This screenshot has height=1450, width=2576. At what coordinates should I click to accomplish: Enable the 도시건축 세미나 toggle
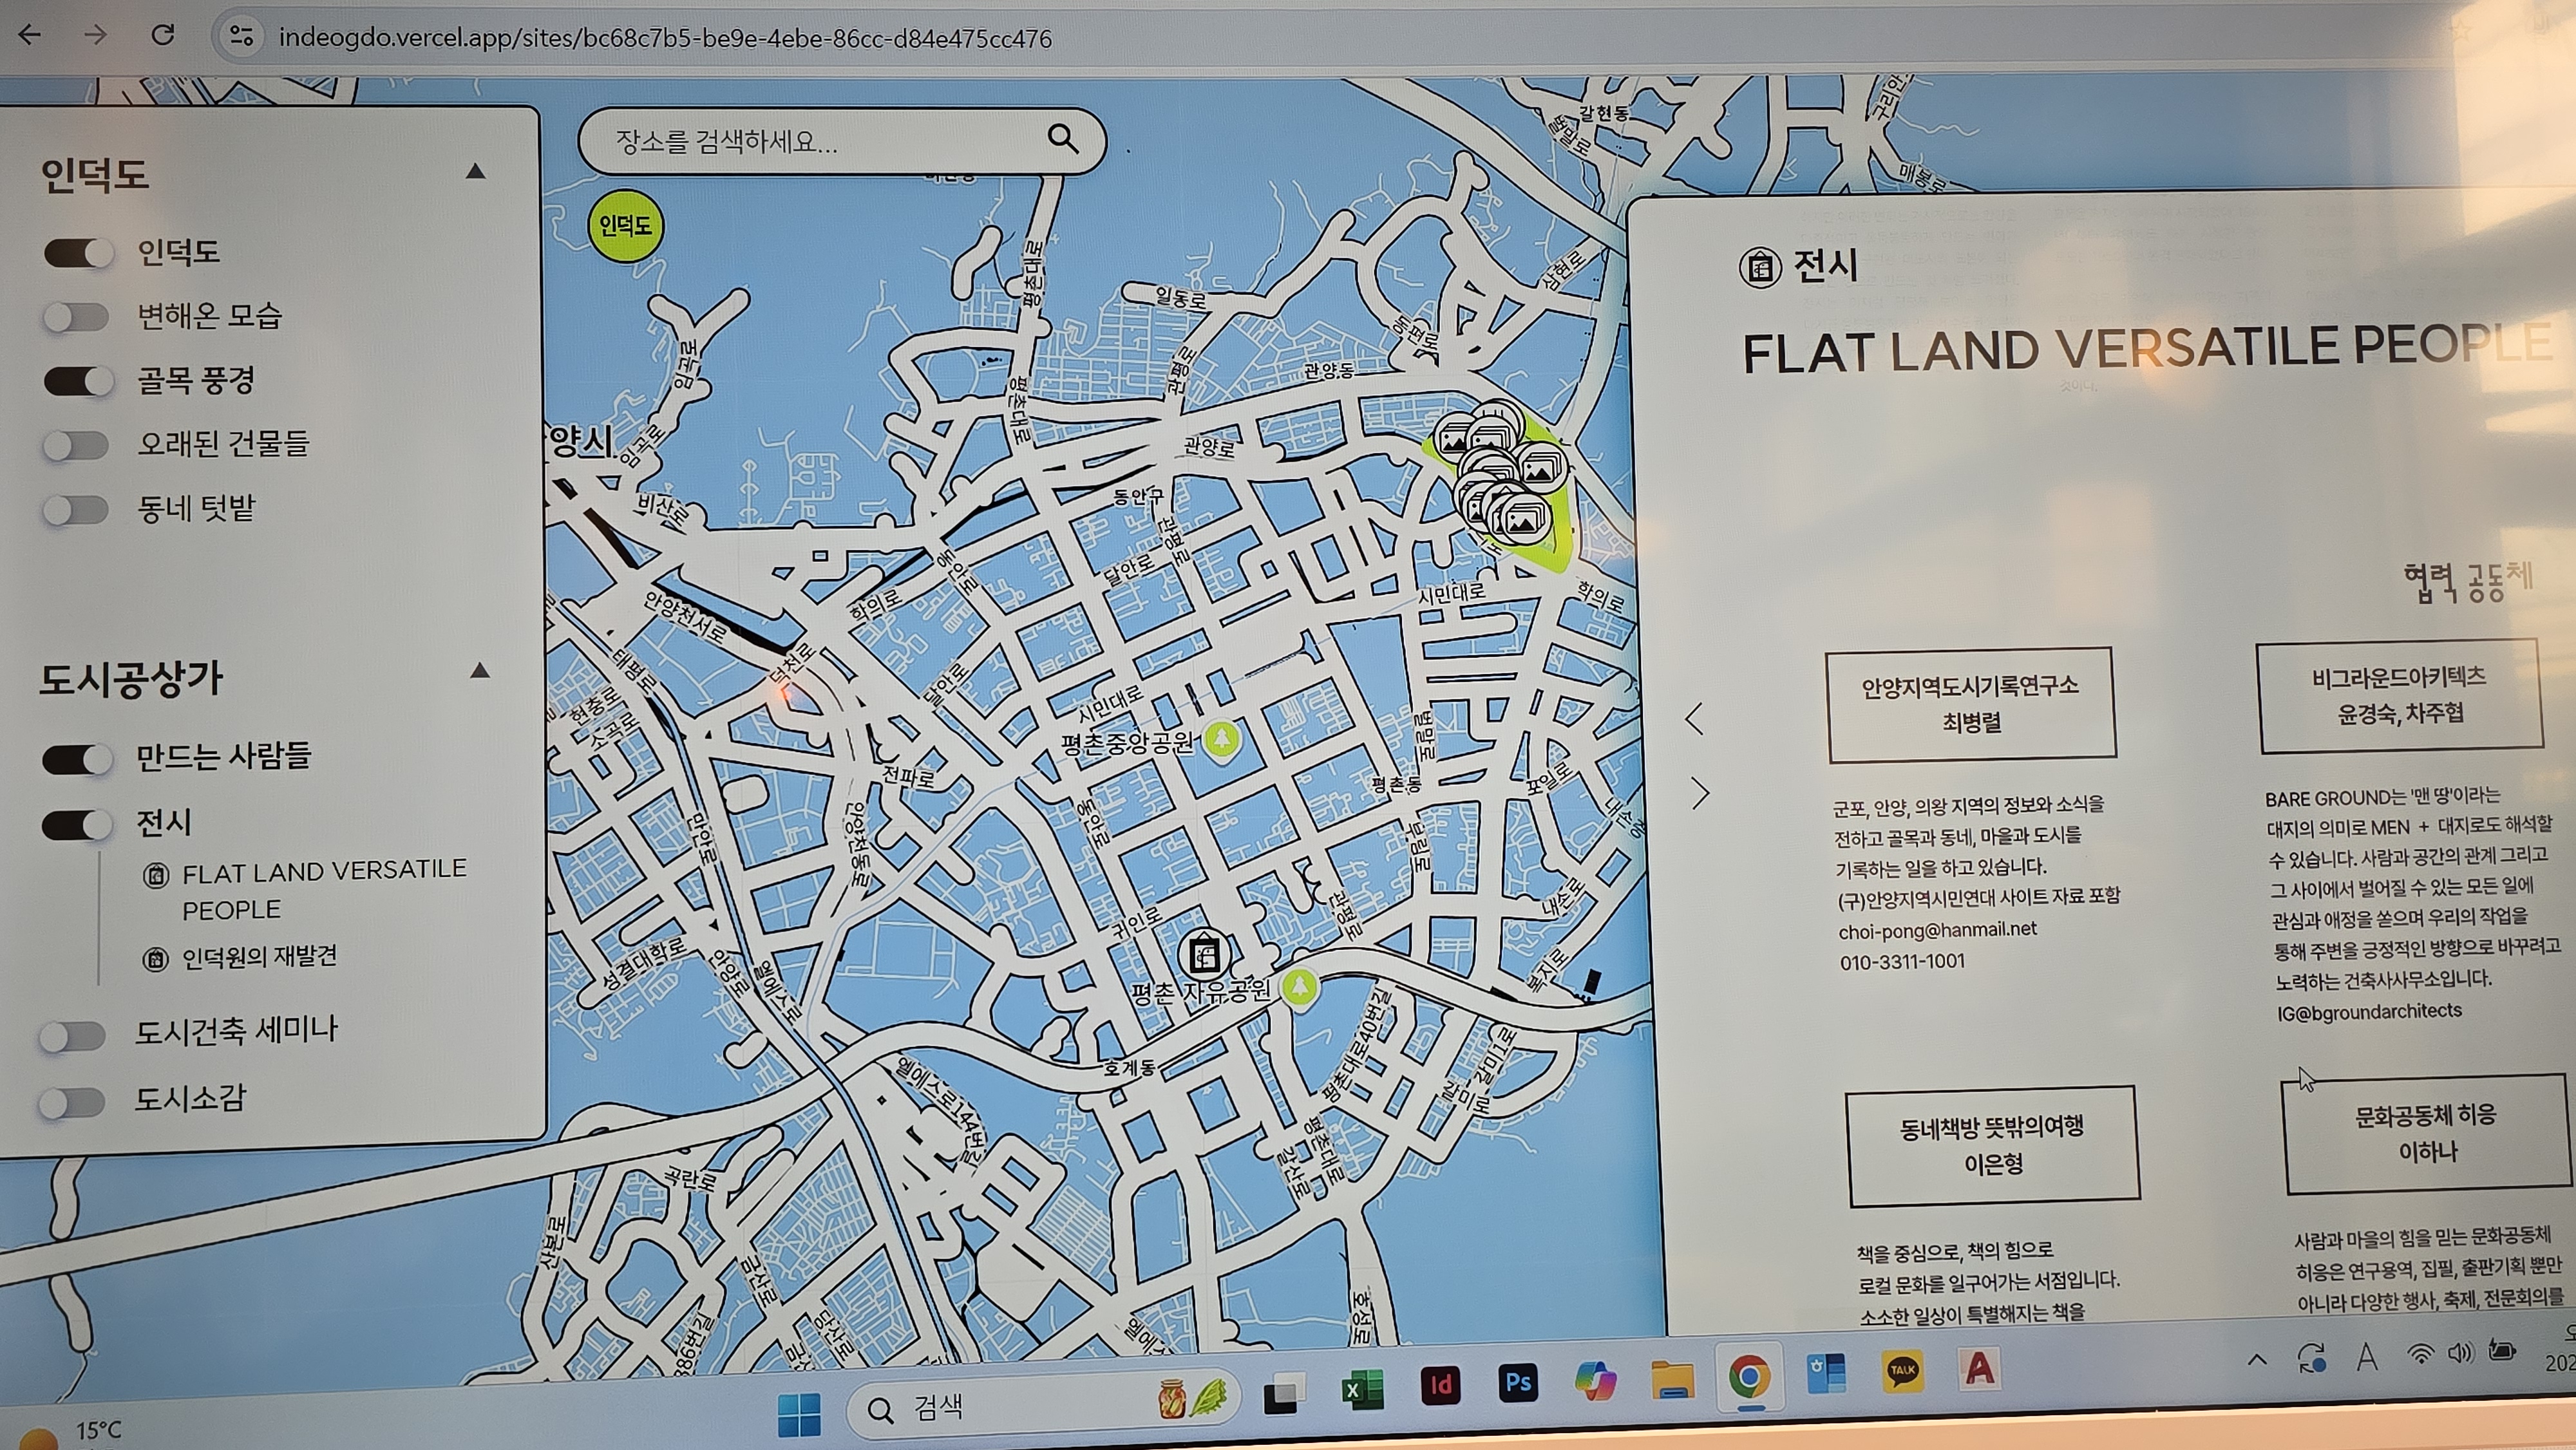[73, 1035]
